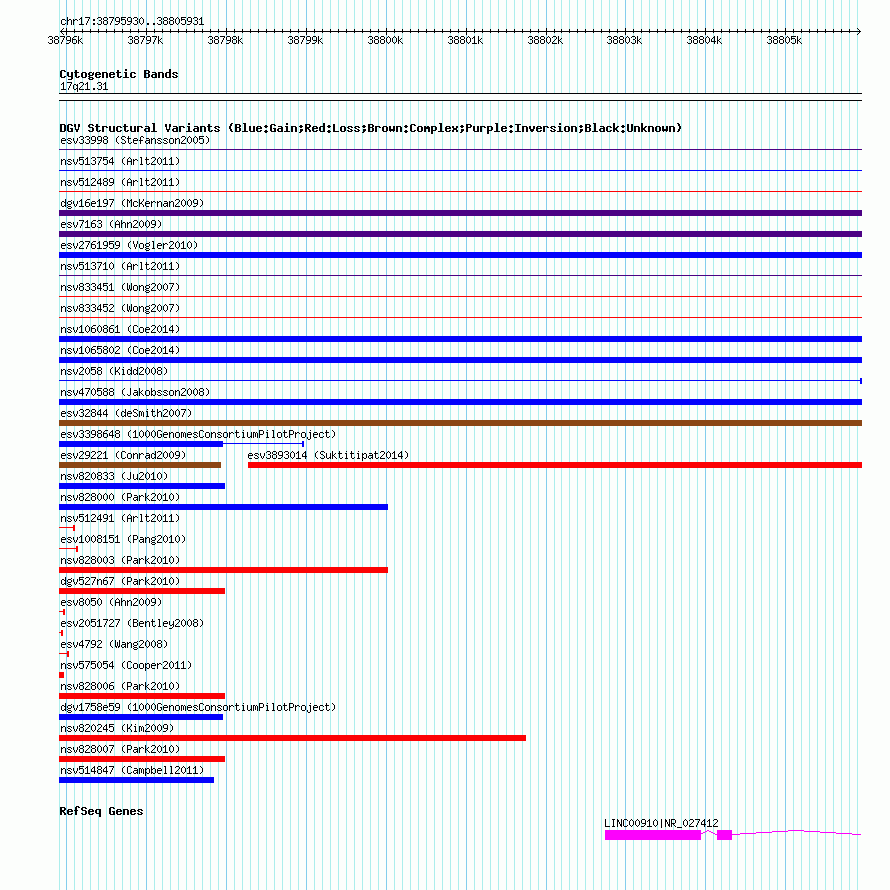The width and height of the screenshot is (890, 890).
Task: Click the large magenta LINC00910 exon
Action: tap(653, 835)
